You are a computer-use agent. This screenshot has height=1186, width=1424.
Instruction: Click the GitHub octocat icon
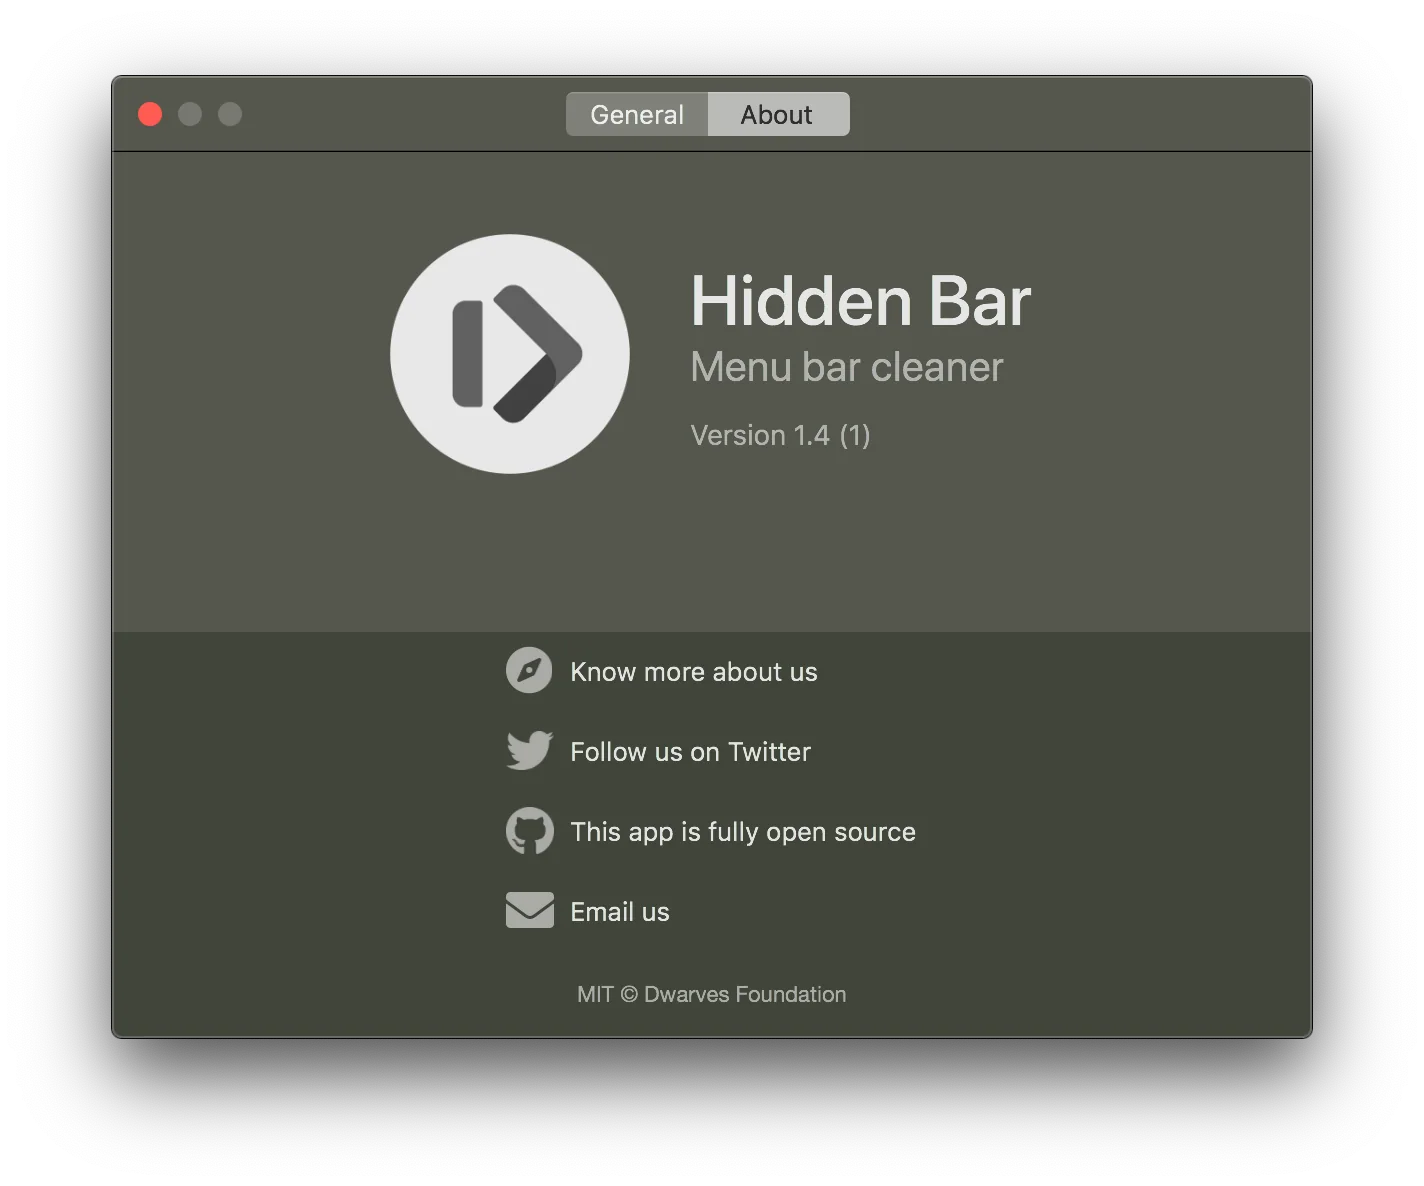pyautogui.click(x=529, y=831)
